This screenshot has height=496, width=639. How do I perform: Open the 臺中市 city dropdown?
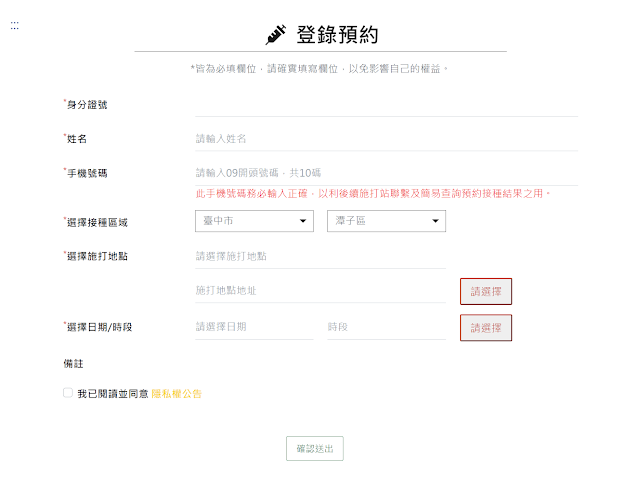(254, 221)
